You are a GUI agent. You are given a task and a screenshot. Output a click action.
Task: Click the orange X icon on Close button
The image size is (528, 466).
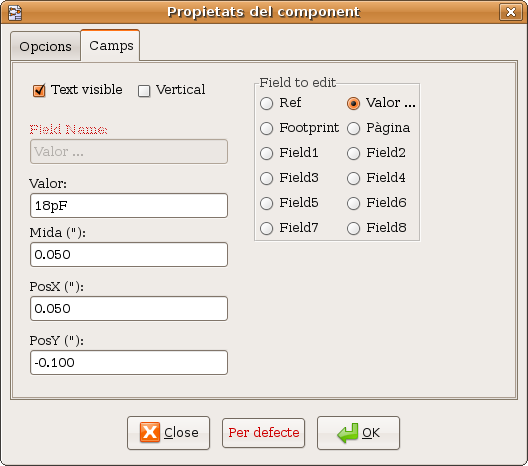(x=150, y=432)
